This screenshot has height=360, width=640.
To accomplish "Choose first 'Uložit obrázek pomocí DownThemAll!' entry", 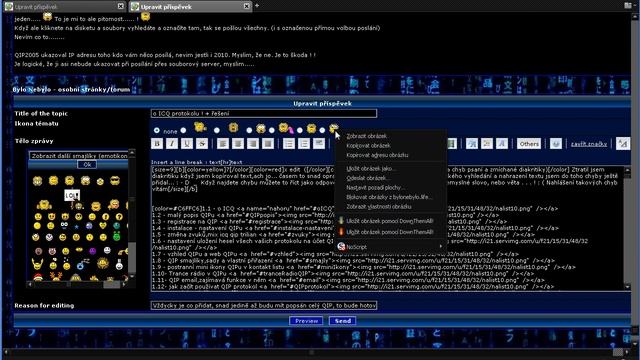I will (391, 221).
